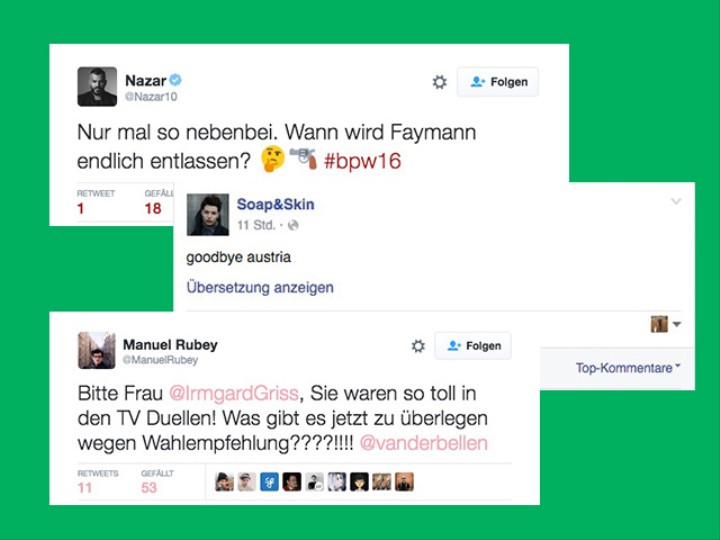The height and width of the screenshot is (540, 720).
Task: Open hashtag #bpw16
Action: [x=362, y=161]
